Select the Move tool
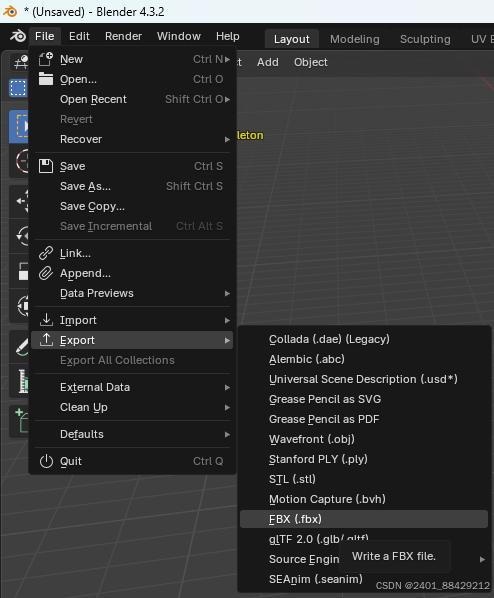 19,201
